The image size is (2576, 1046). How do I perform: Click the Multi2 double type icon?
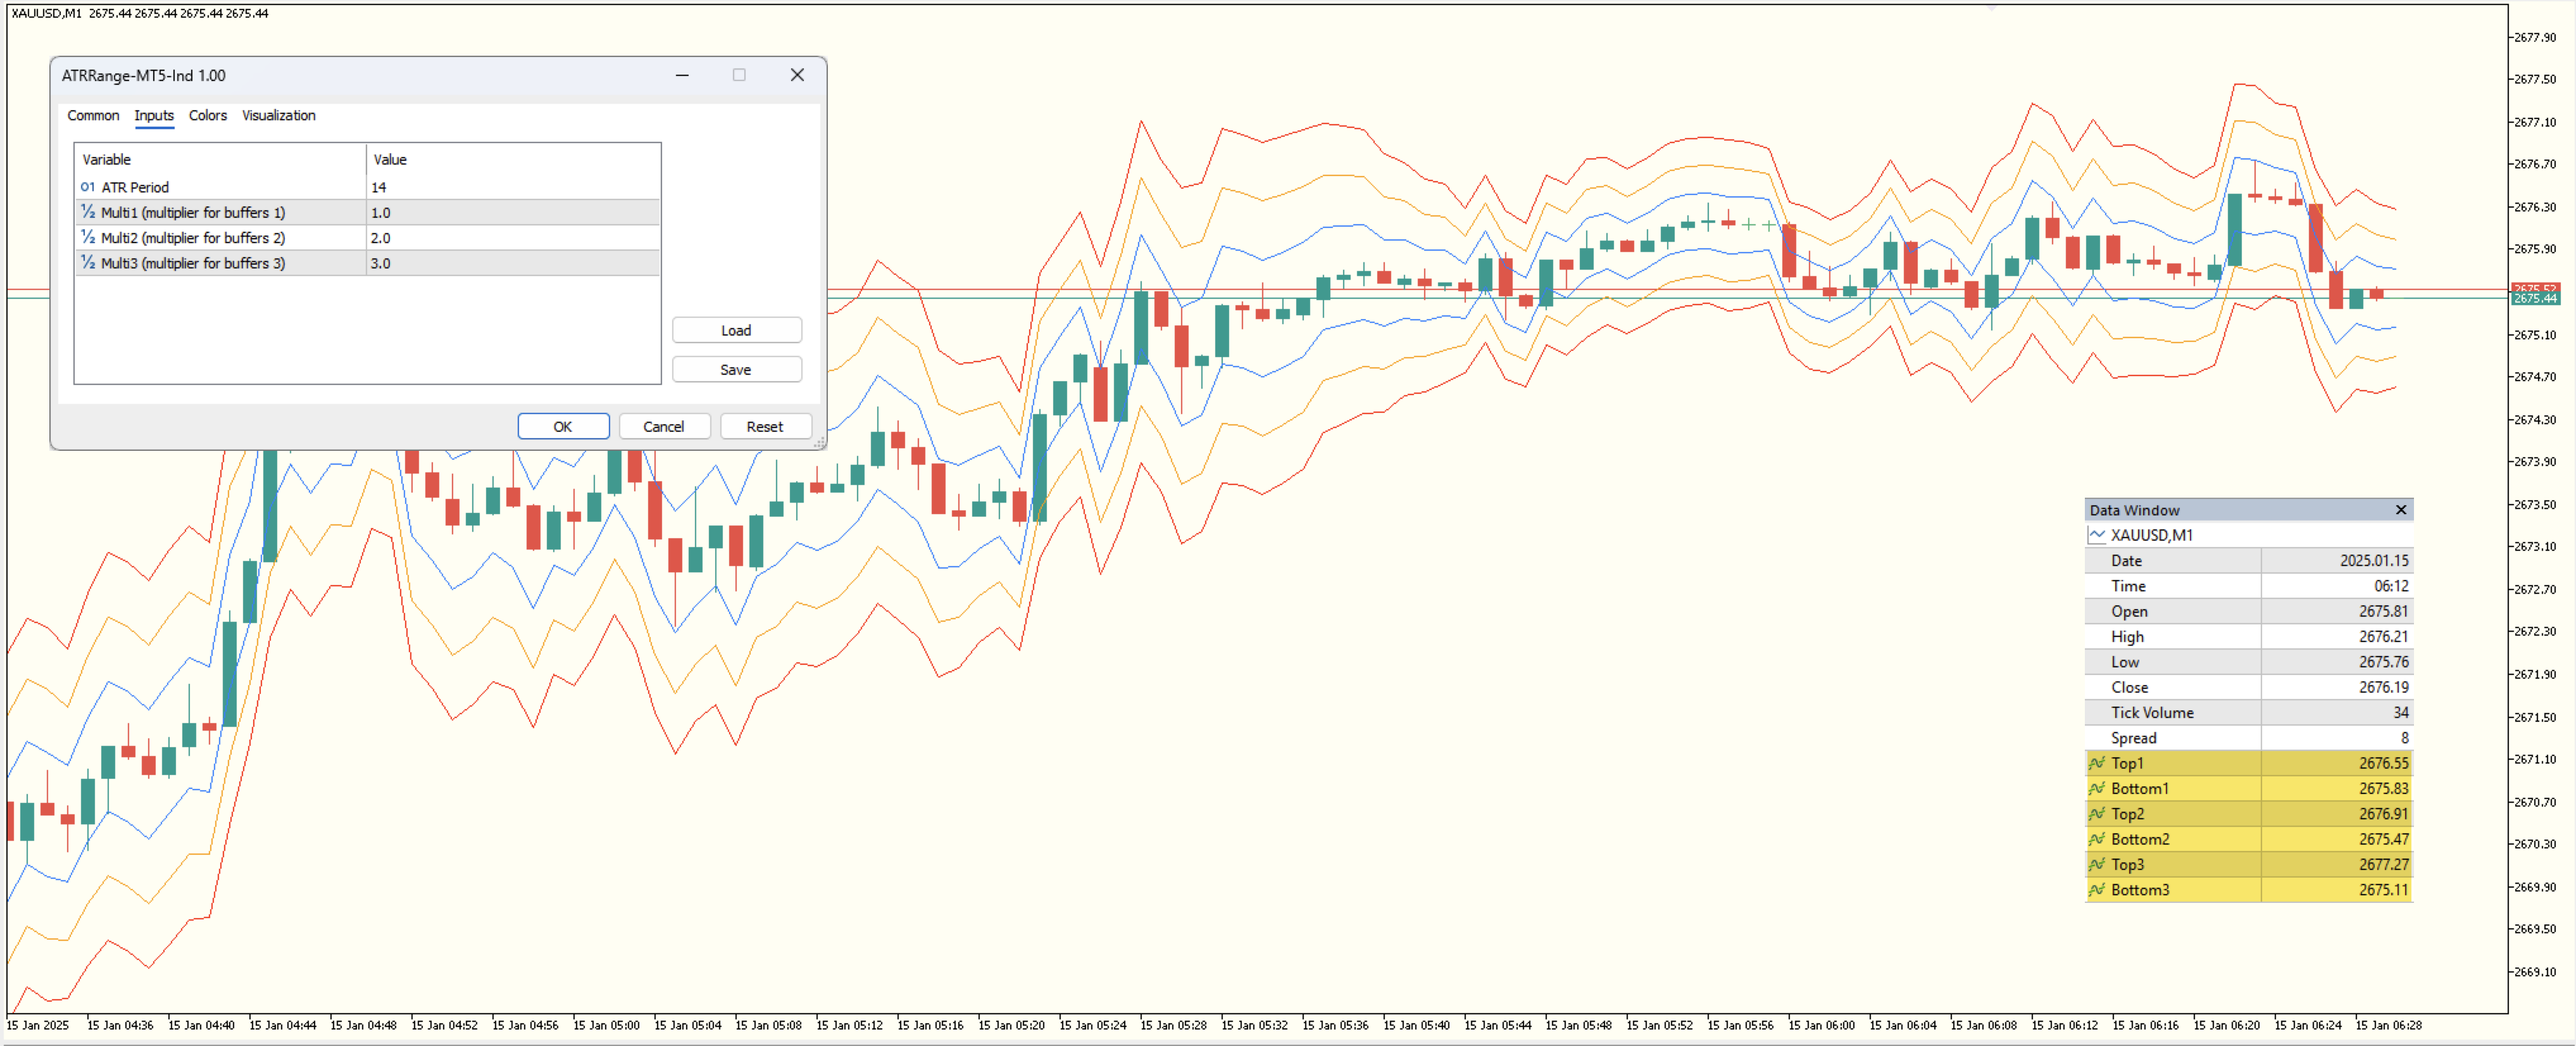tap(88, 237)
